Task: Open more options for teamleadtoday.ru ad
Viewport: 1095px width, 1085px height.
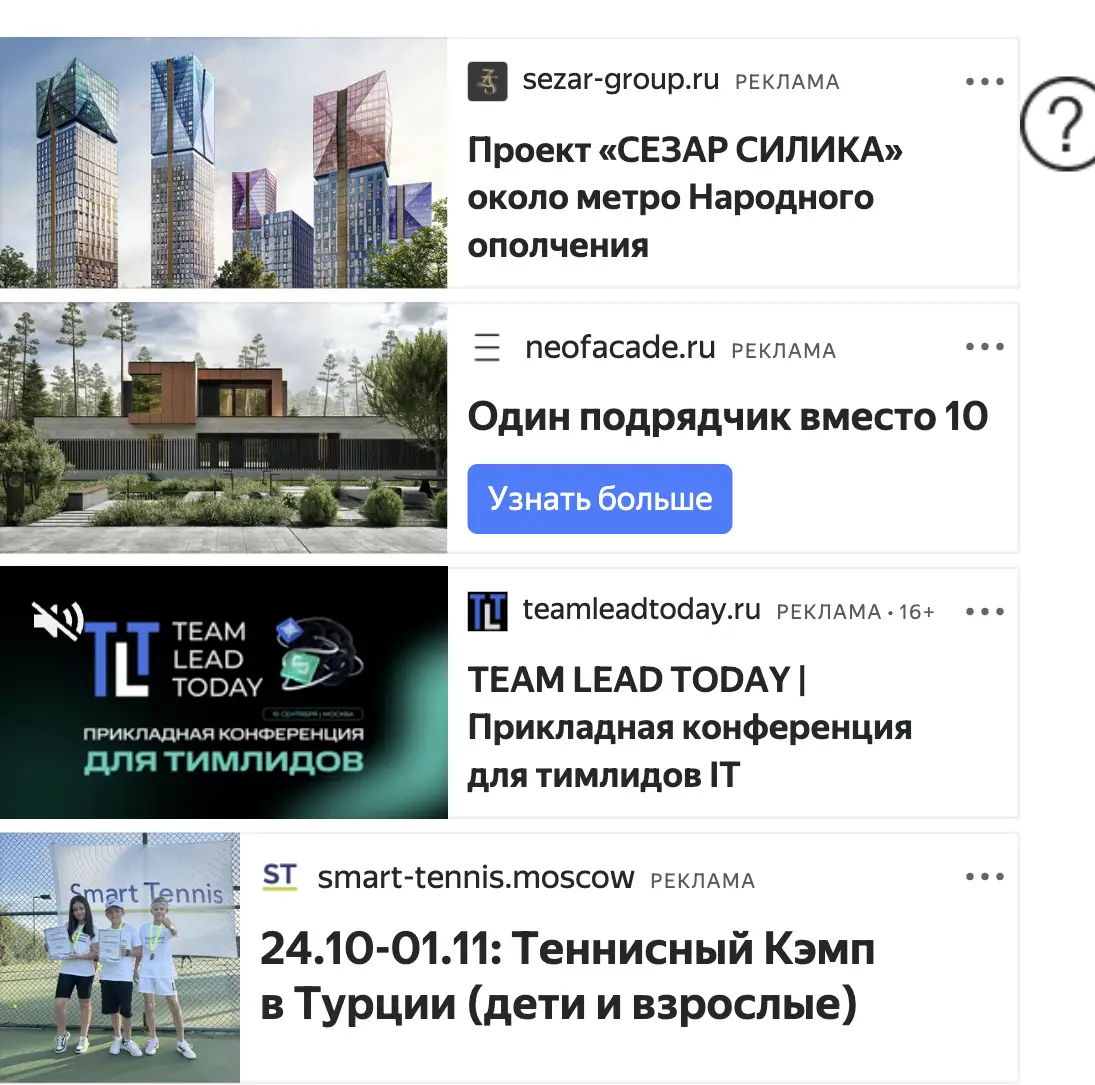Action: pyautogui.click(x=985, y=612)
